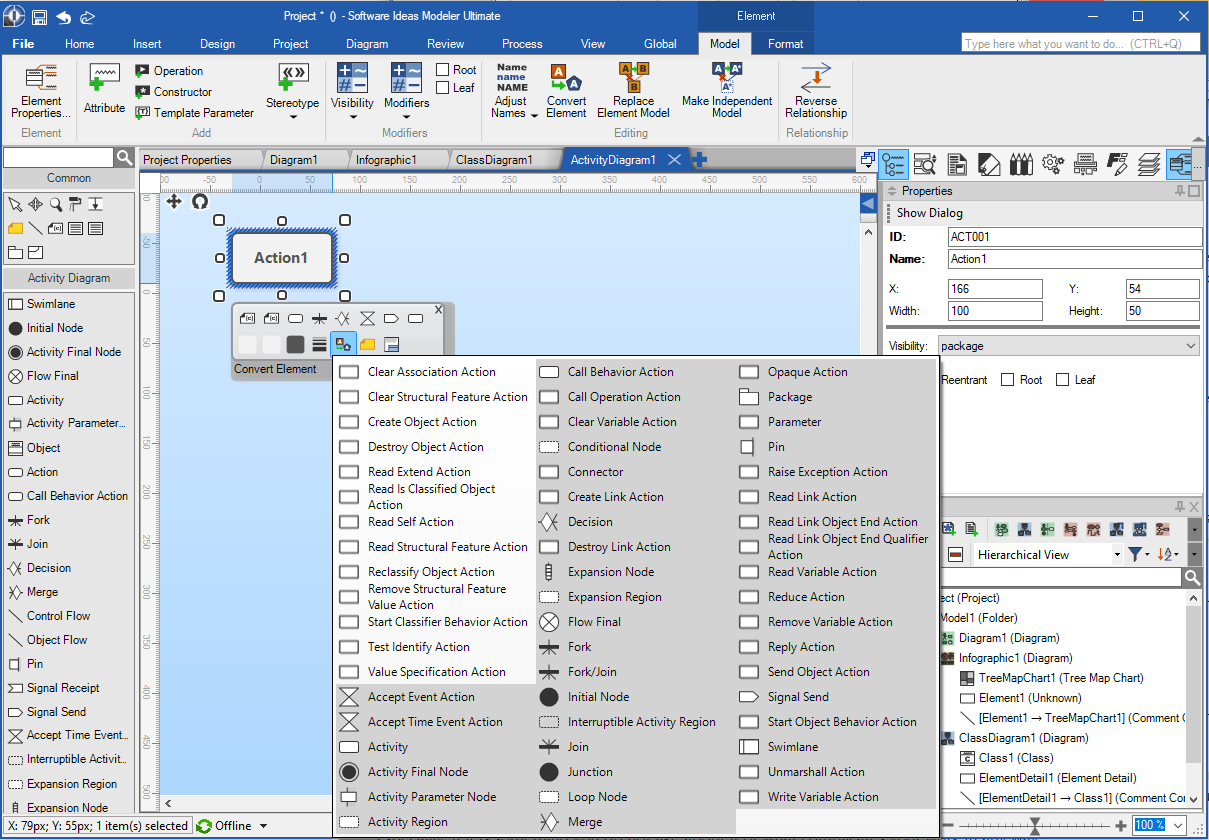Click the convert element icon in floating toolbar
The height and width of the screenshot is (840, 1209).
343,344
